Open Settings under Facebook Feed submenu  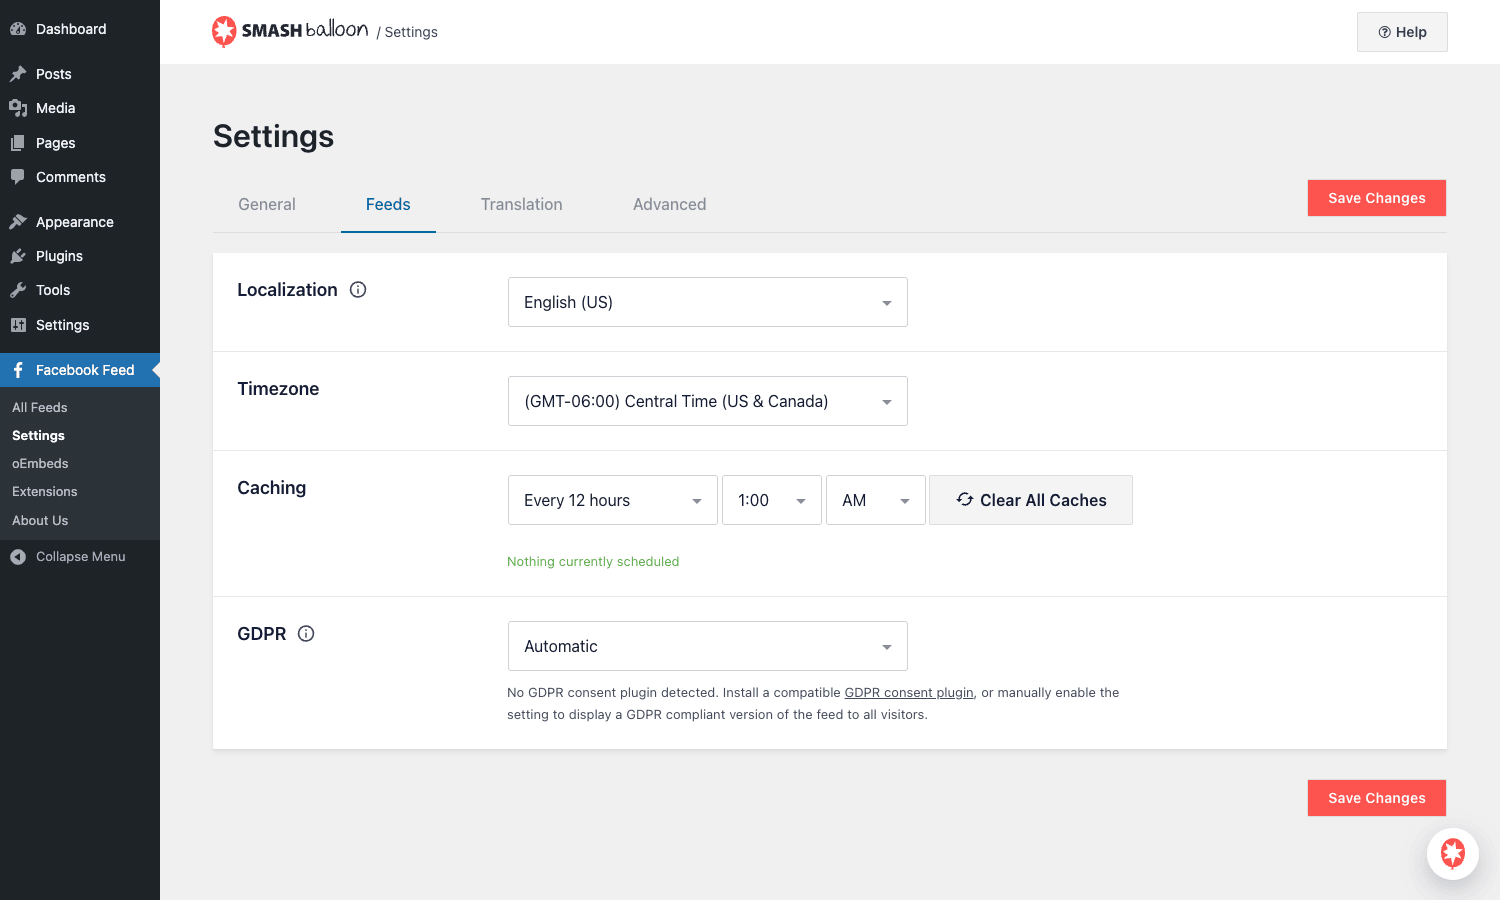(x=38, y=435)
